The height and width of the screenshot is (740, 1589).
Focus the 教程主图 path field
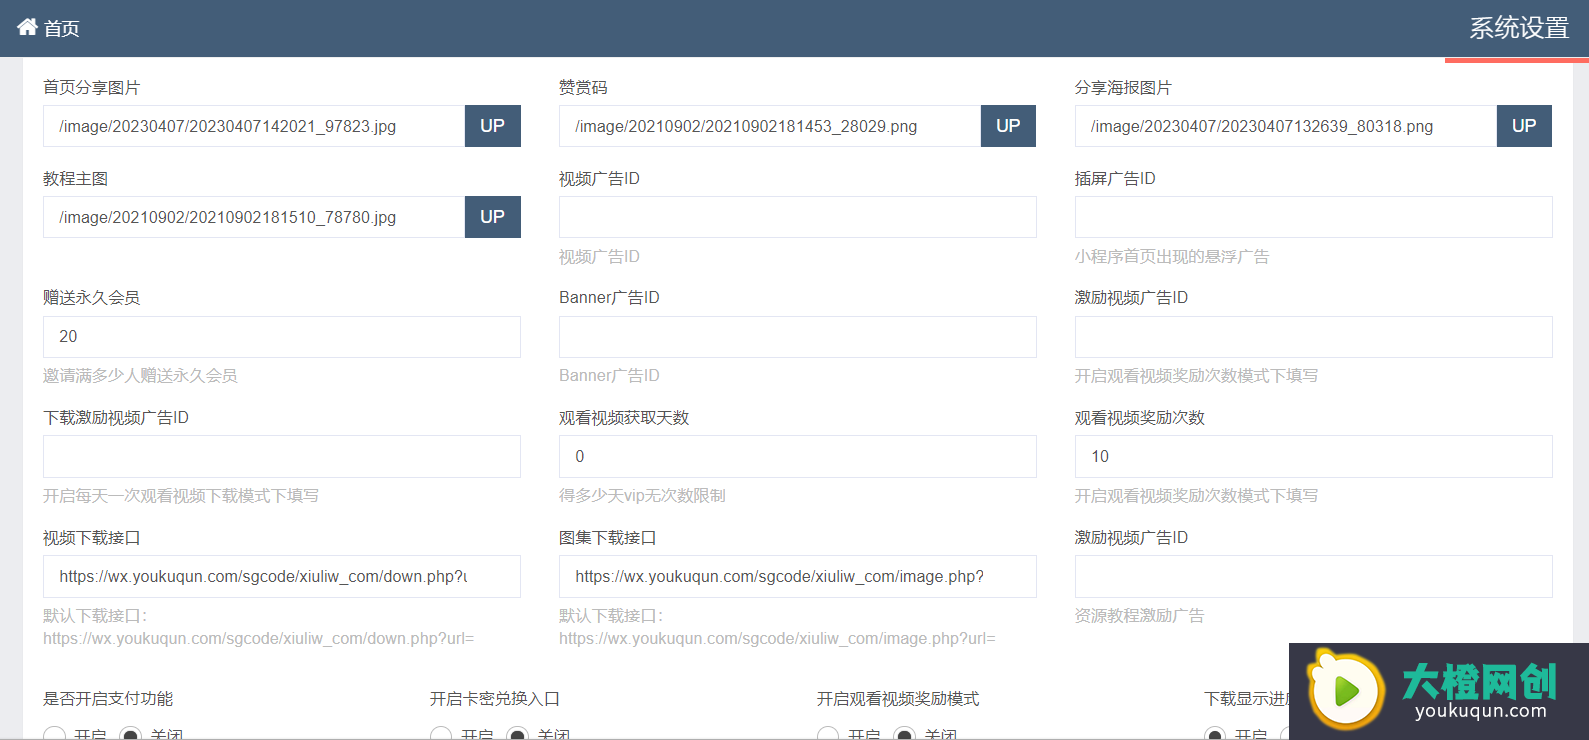pos(254,217)
